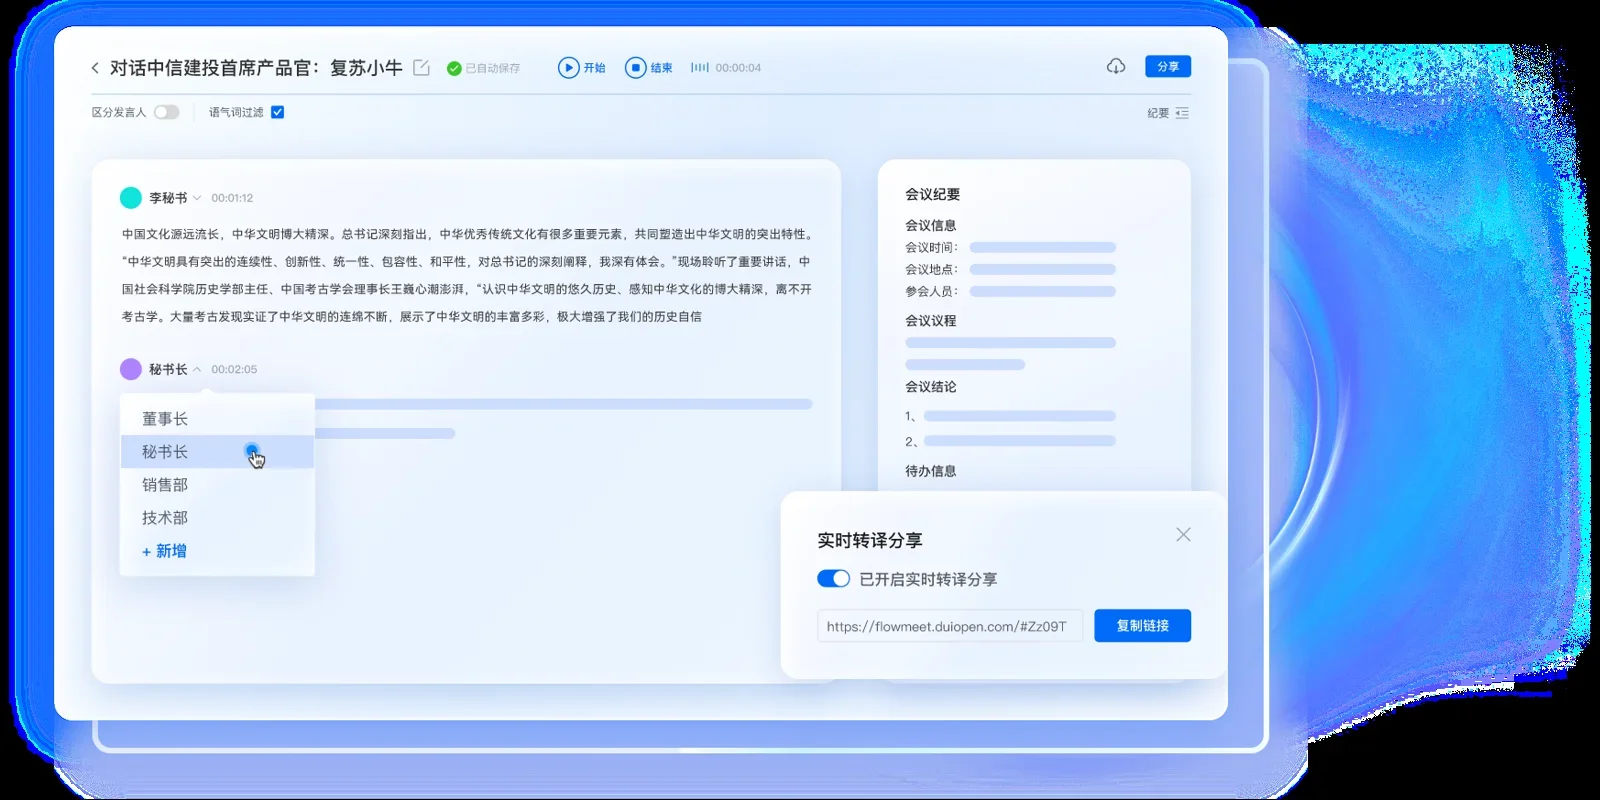Select 董事长 from the speaker list
Image resolution: width=1600 pixels, height=800 pixels.
coord(217,419)
